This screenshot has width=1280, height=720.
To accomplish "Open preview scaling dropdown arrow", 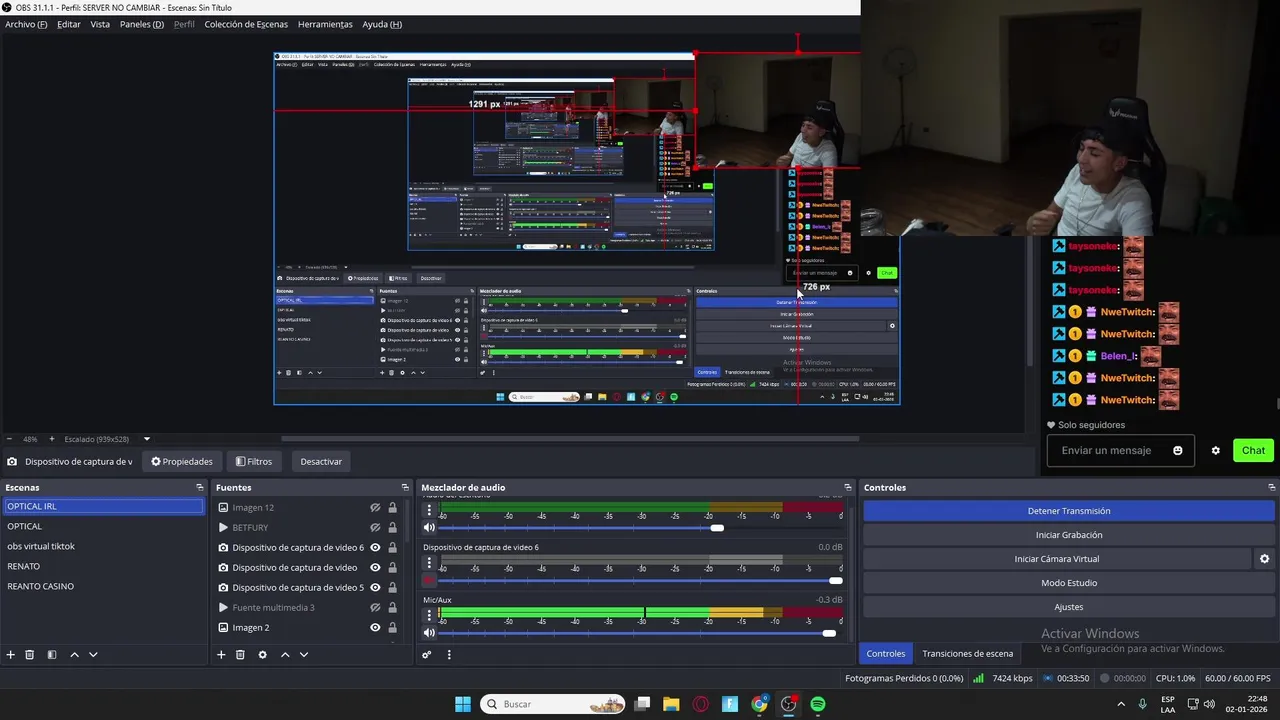I will [x=146, y=439].
